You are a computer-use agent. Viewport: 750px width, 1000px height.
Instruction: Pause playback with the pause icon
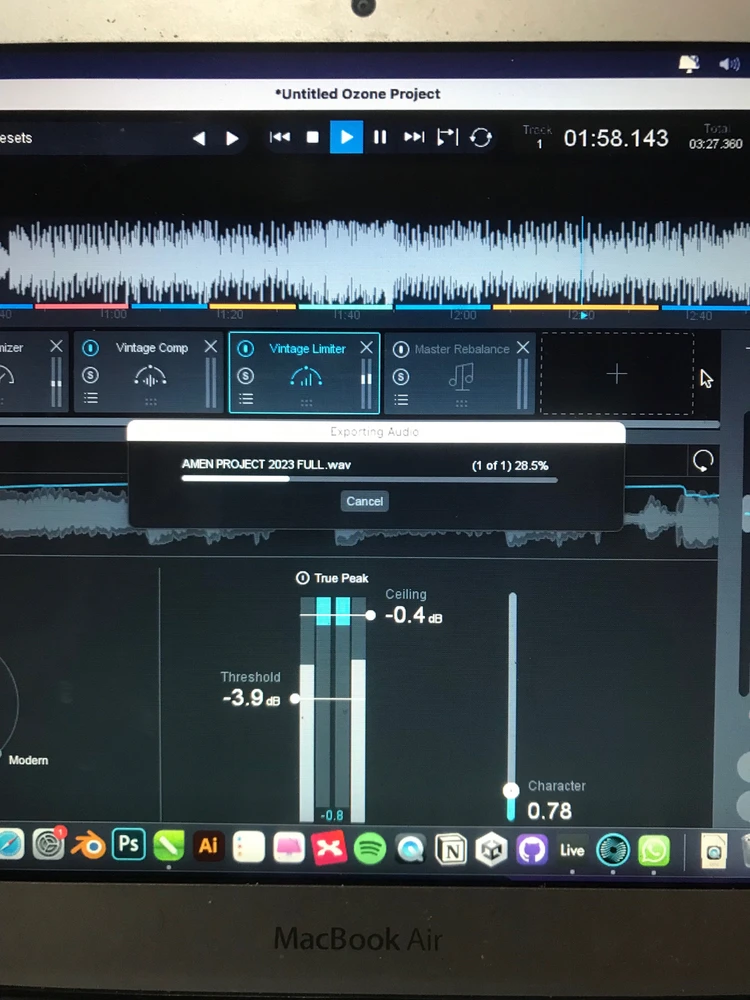[x=380, y=138]
